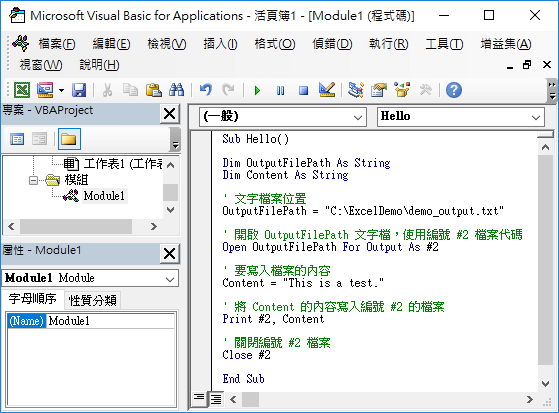Viewport: 559px width, 413px height.
Task: Click the Insert UserForm toolbar icon
Action: point(45,90)
